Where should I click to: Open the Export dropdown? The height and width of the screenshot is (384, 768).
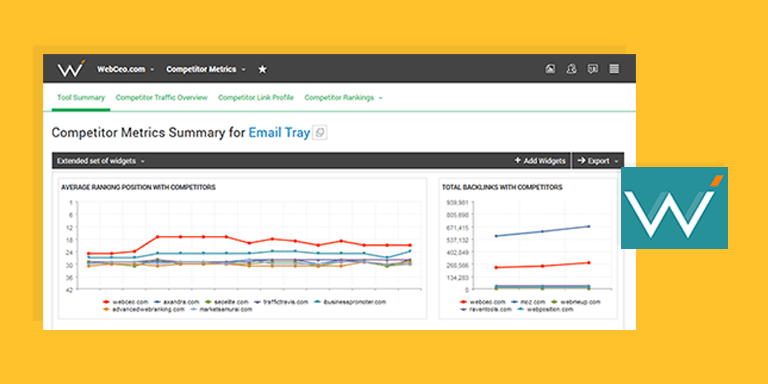(x=598, y=161)
